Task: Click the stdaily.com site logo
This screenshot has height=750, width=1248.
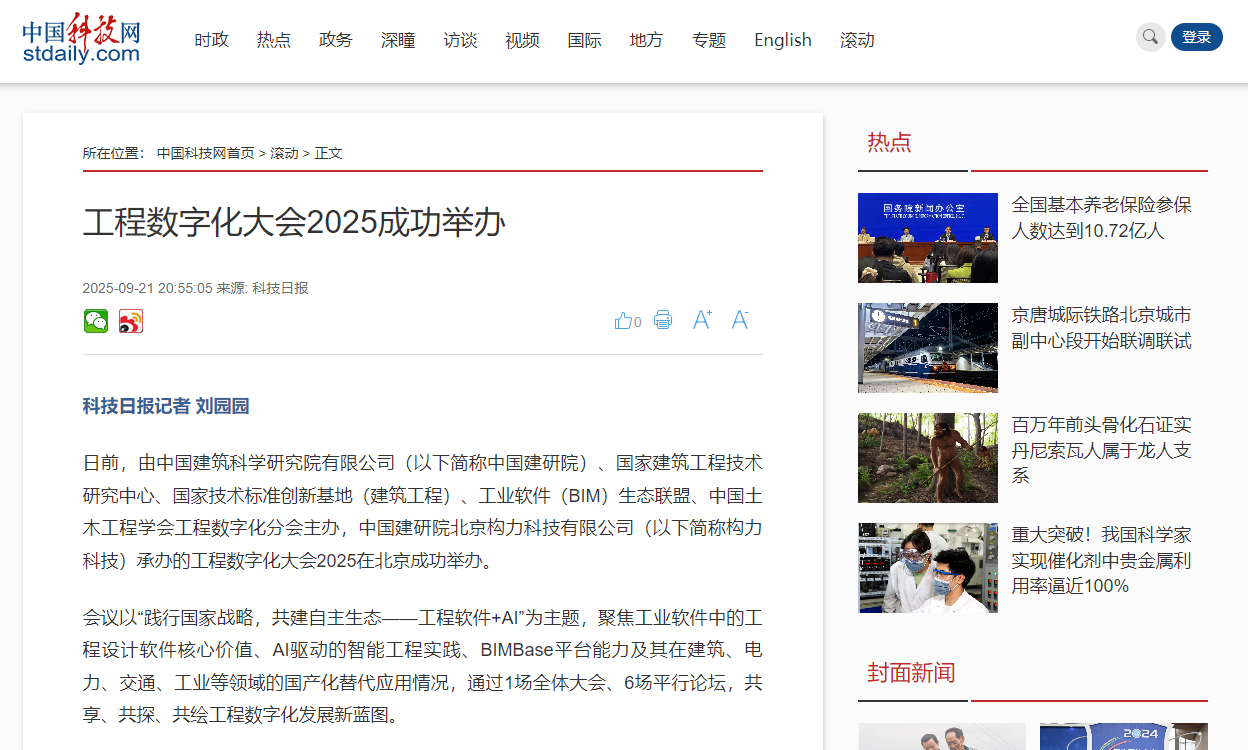Action: click(x=81, y=40)
